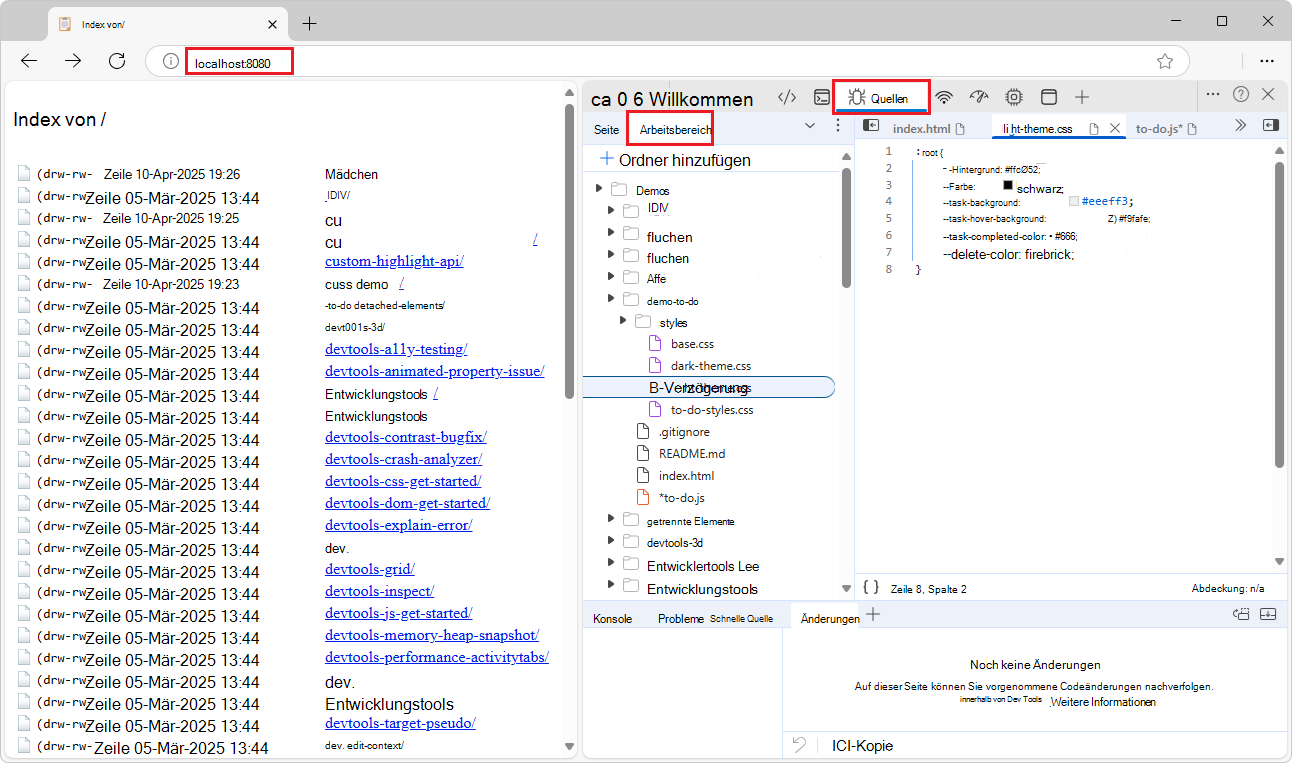
Task: Click Ordner hinzufügen to add folder
Action: [x=675, y=160]
